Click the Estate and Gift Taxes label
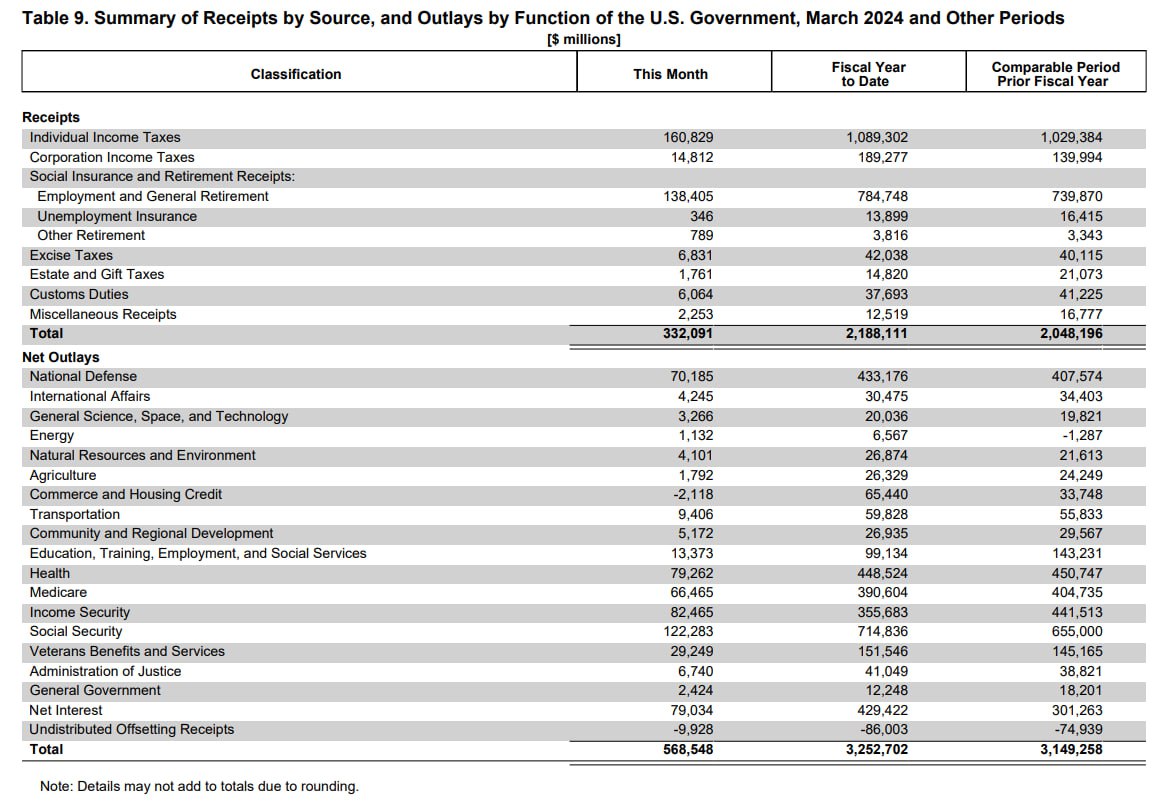Screen dimensions: 1169x805 click(97, 274)
